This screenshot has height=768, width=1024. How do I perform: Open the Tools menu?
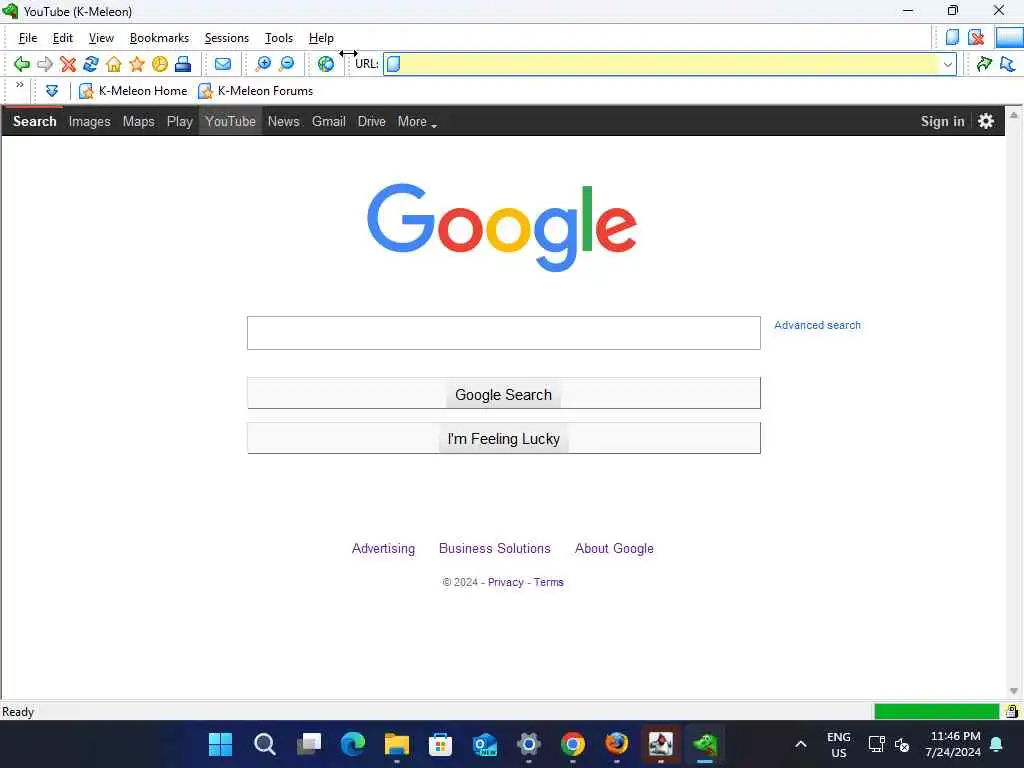[x=279, y=38]
